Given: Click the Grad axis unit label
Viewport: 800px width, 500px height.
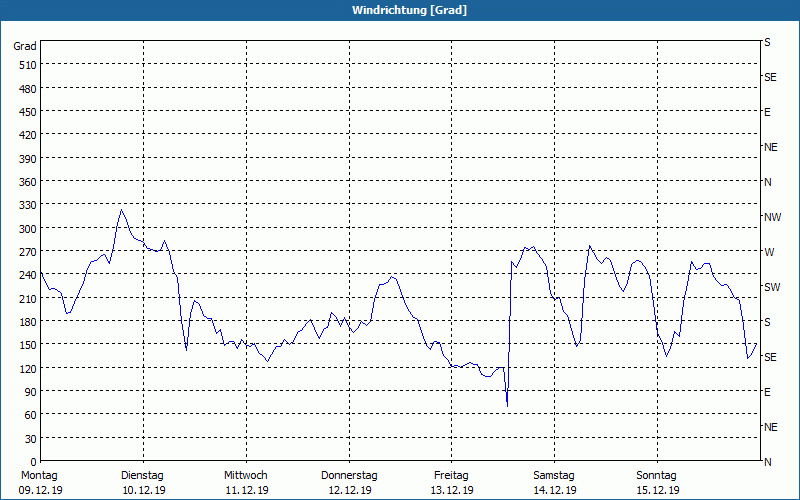Looking at the screenshot, I should click(25, 46).
